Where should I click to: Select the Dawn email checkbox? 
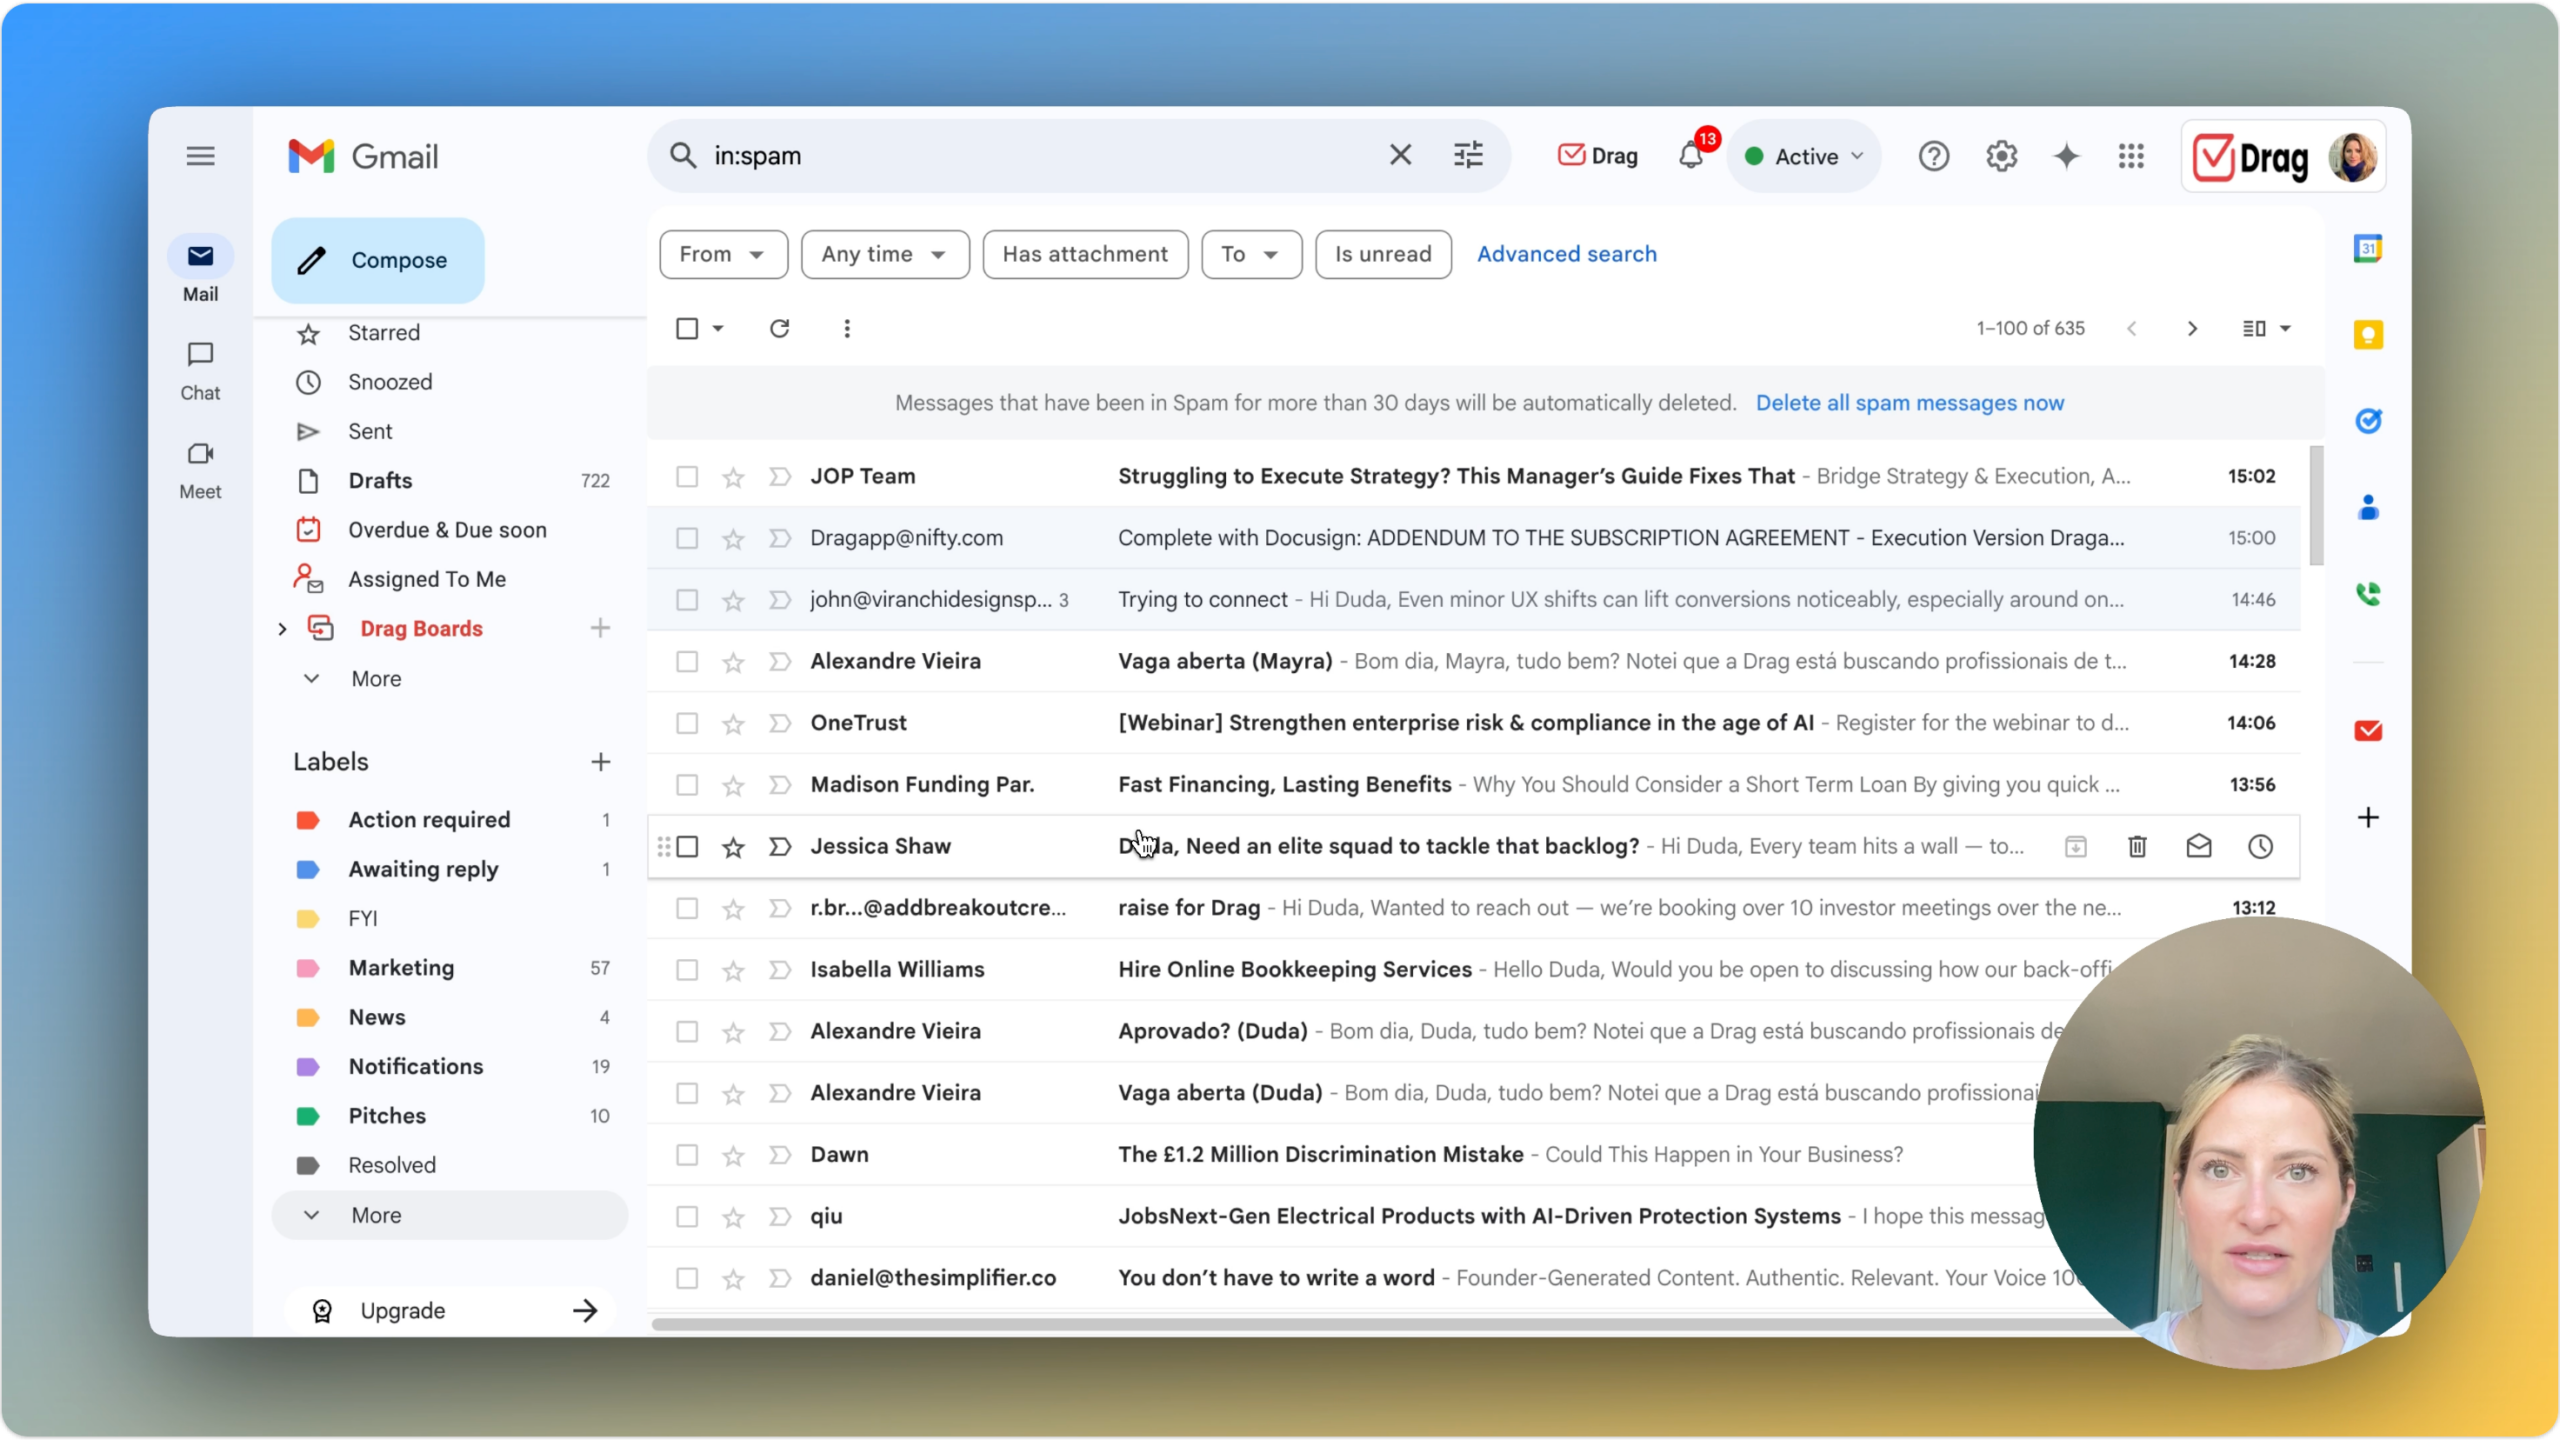[x=686, y=1155]
